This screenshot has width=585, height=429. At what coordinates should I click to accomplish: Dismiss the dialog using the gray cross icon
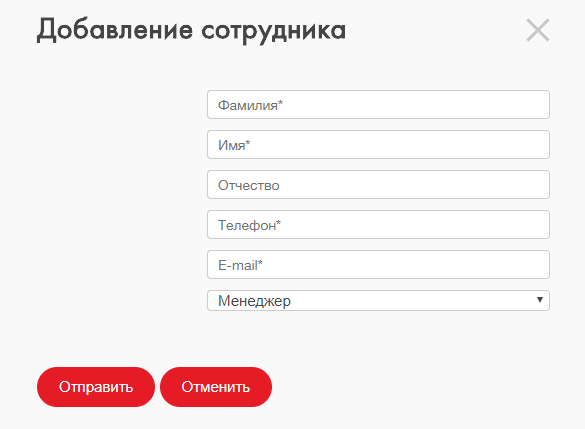pyautogui.click(x=538, y=30)
